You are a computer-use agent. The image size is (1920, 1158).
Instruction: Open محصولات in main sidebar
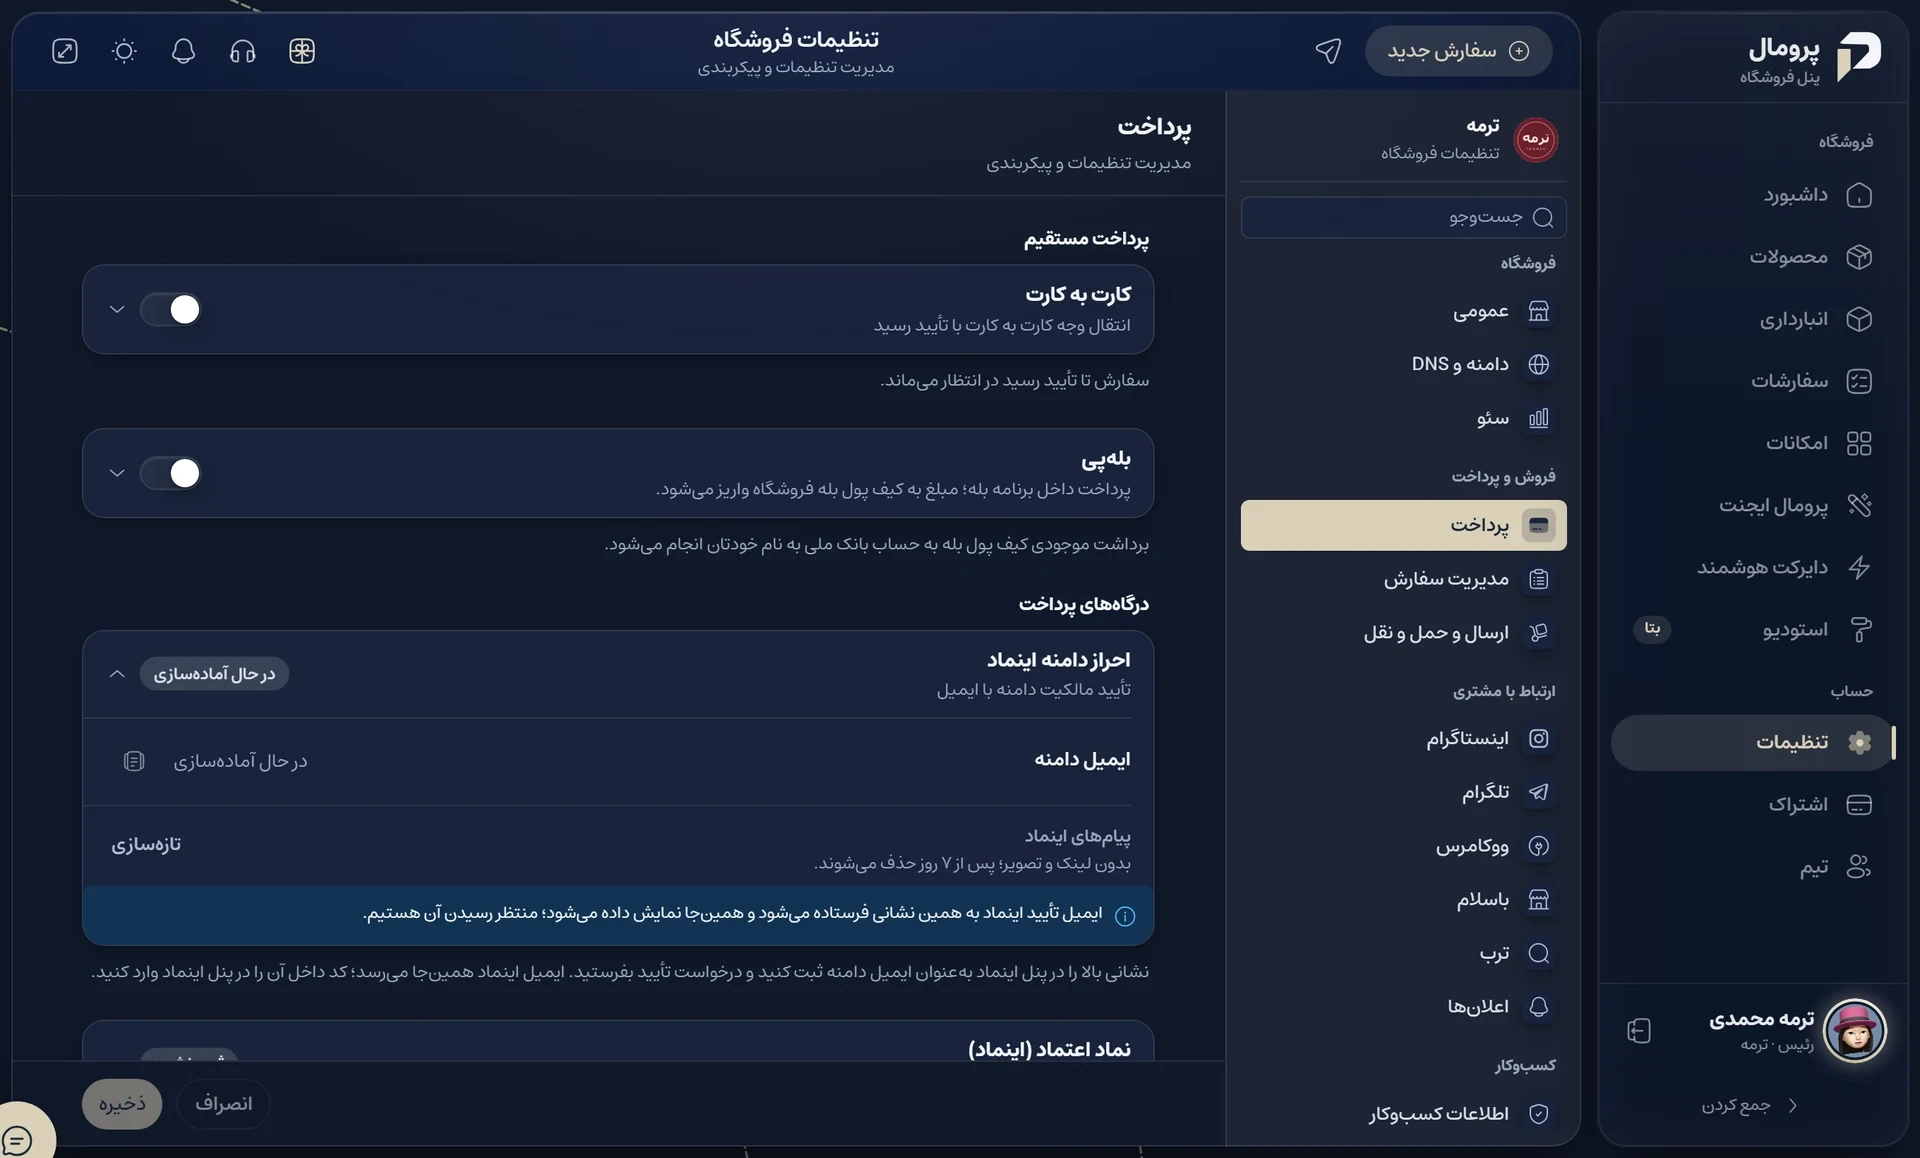(x=1753, y=257)
